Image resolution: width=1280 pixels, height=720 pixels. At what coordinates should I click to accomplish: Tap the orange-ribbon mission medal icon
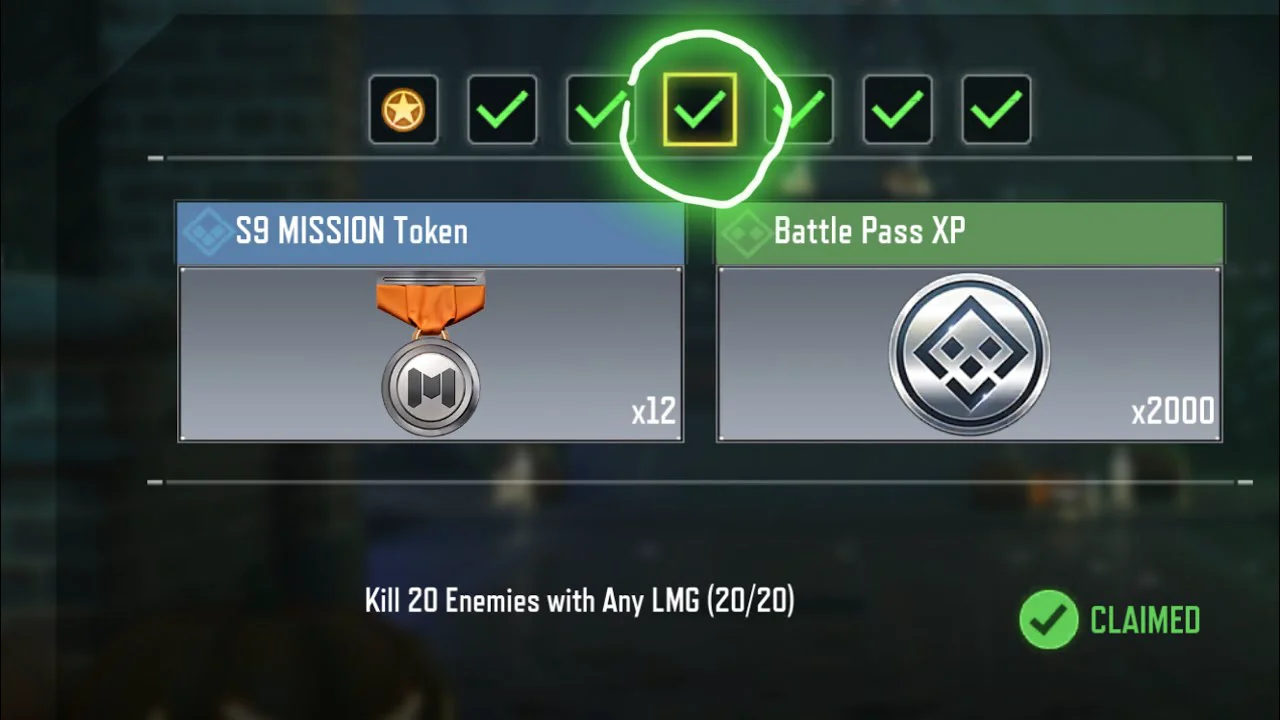431,353
